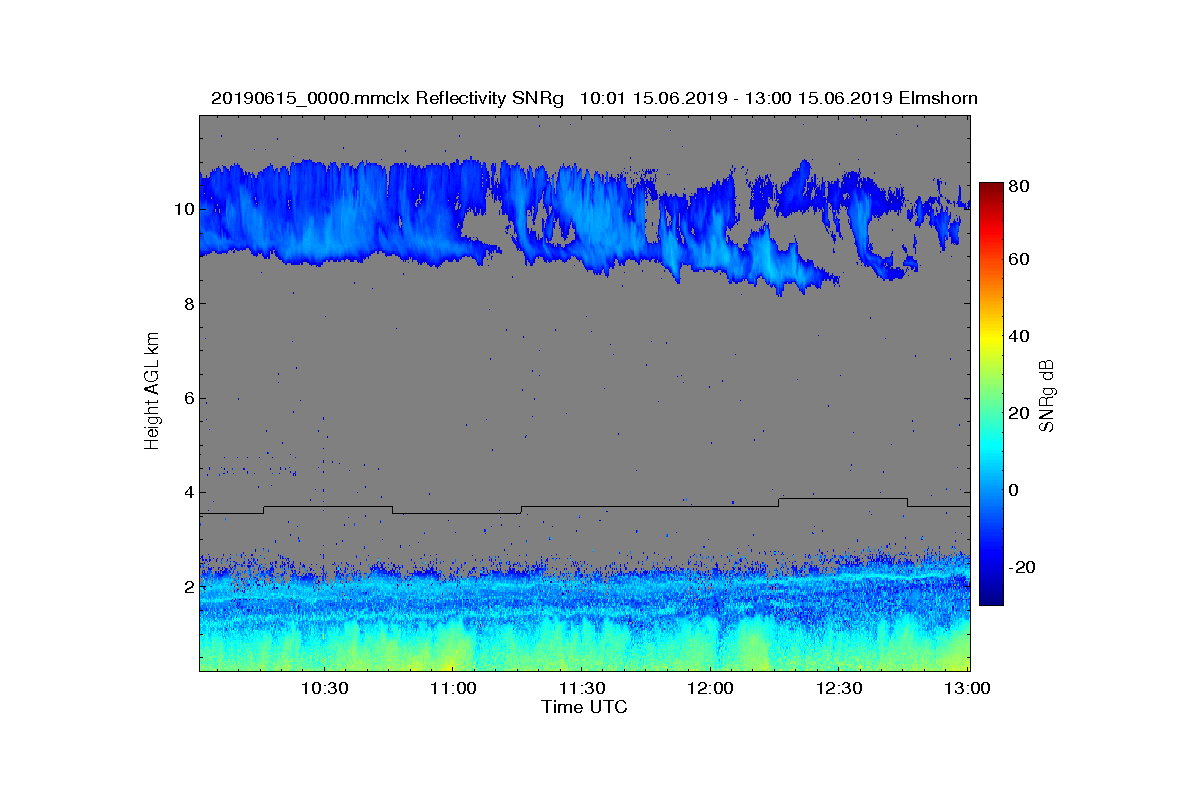Click the colorbar value 80
This screenshot has width=1200, height=800.
pos(1021,186)
